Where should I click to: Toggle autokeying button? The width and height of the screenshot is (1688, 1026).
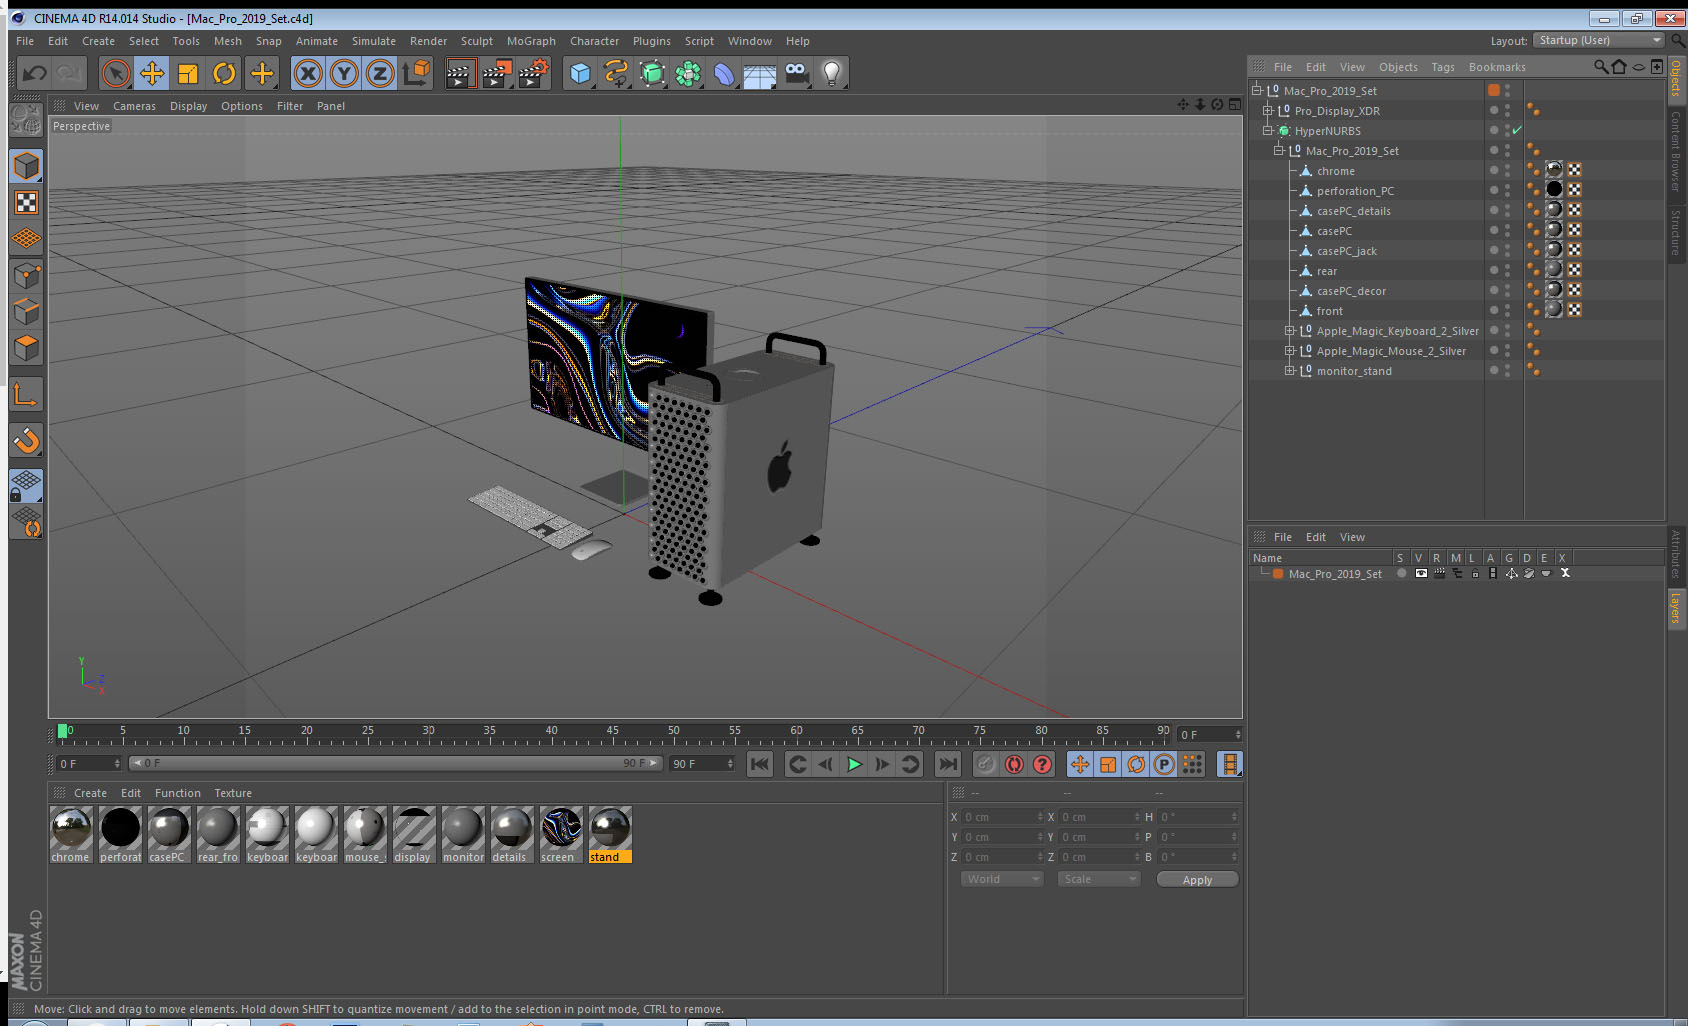pos(1014,764)
